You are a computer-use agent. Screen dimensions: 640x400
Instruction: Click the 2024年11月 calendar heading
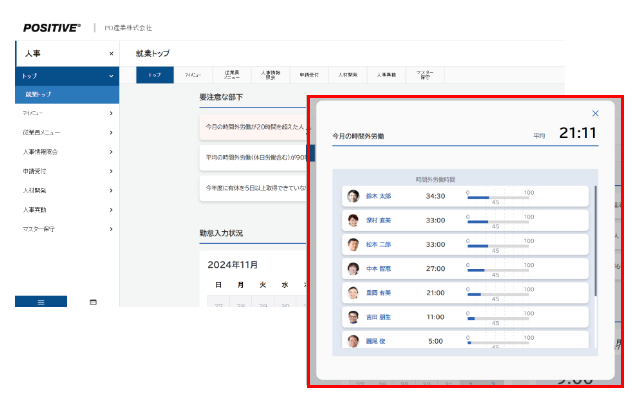tap(232, 264)
